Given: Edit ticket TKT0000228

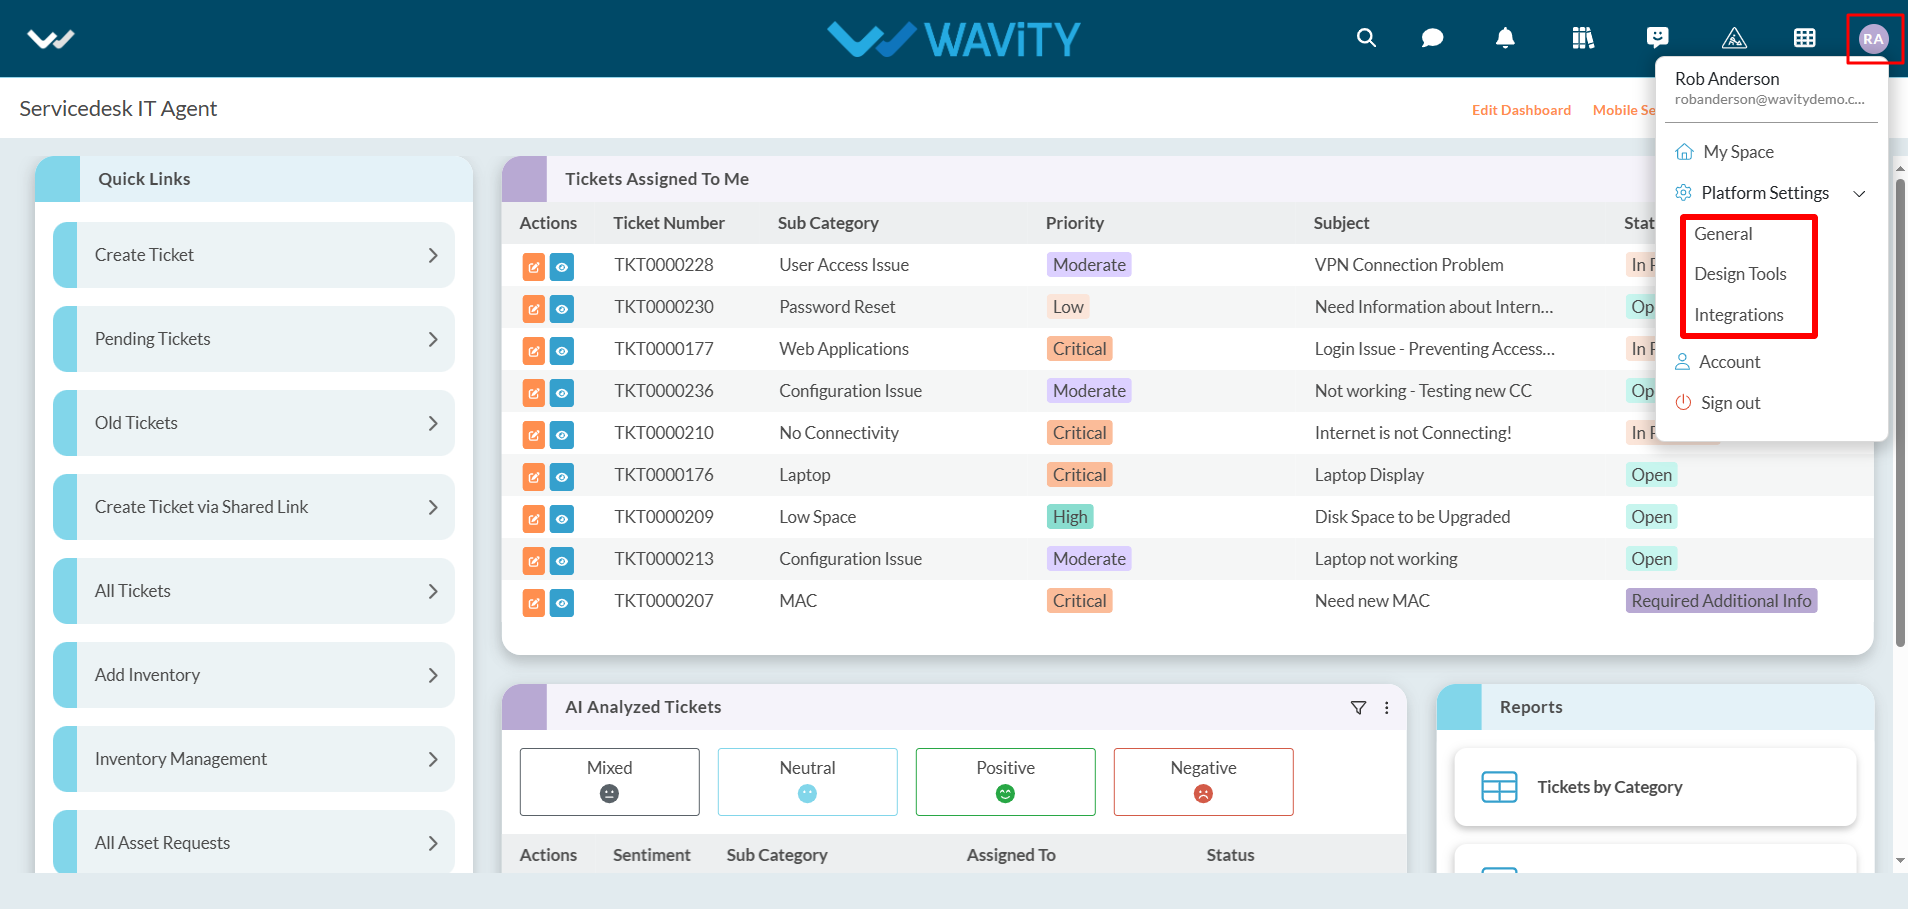Looking at the screenshot, I should 534,267.
